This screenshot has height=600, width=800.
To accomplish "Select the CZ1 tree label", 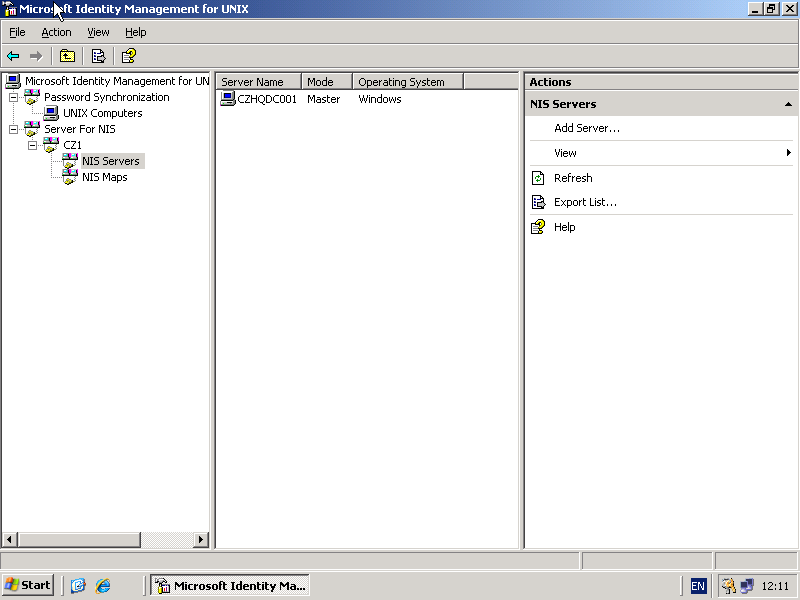I will (x=72, y=145).
